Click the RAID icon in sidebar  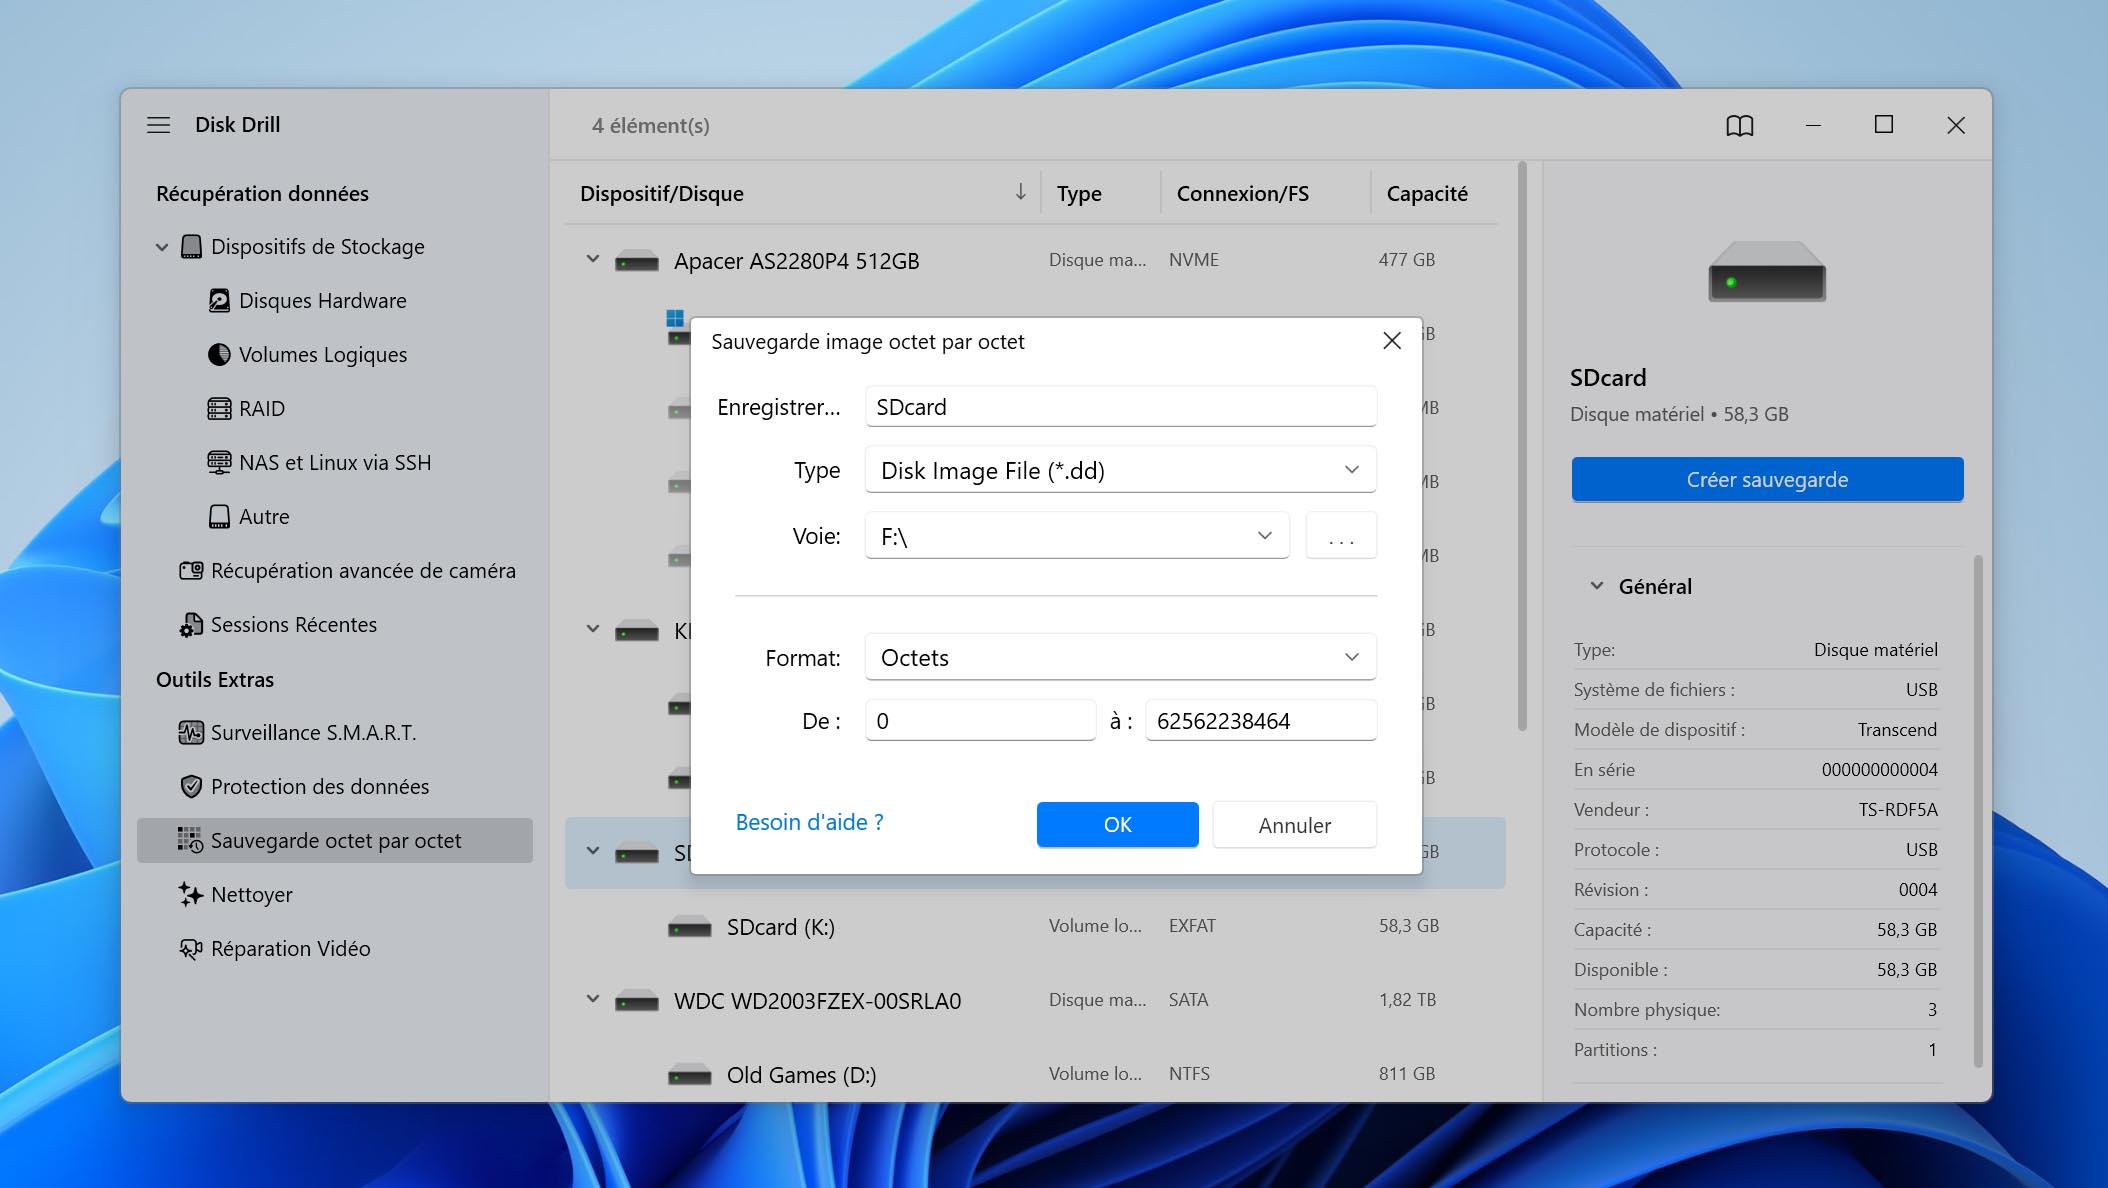click(219, 409)
